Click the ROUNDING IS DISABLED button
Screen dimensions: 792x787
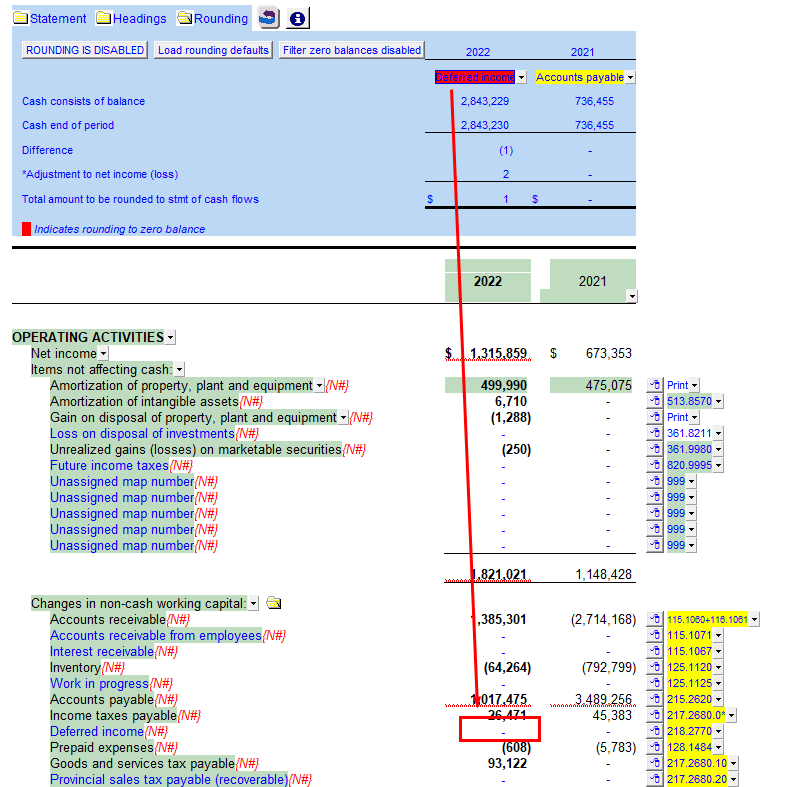85,50
